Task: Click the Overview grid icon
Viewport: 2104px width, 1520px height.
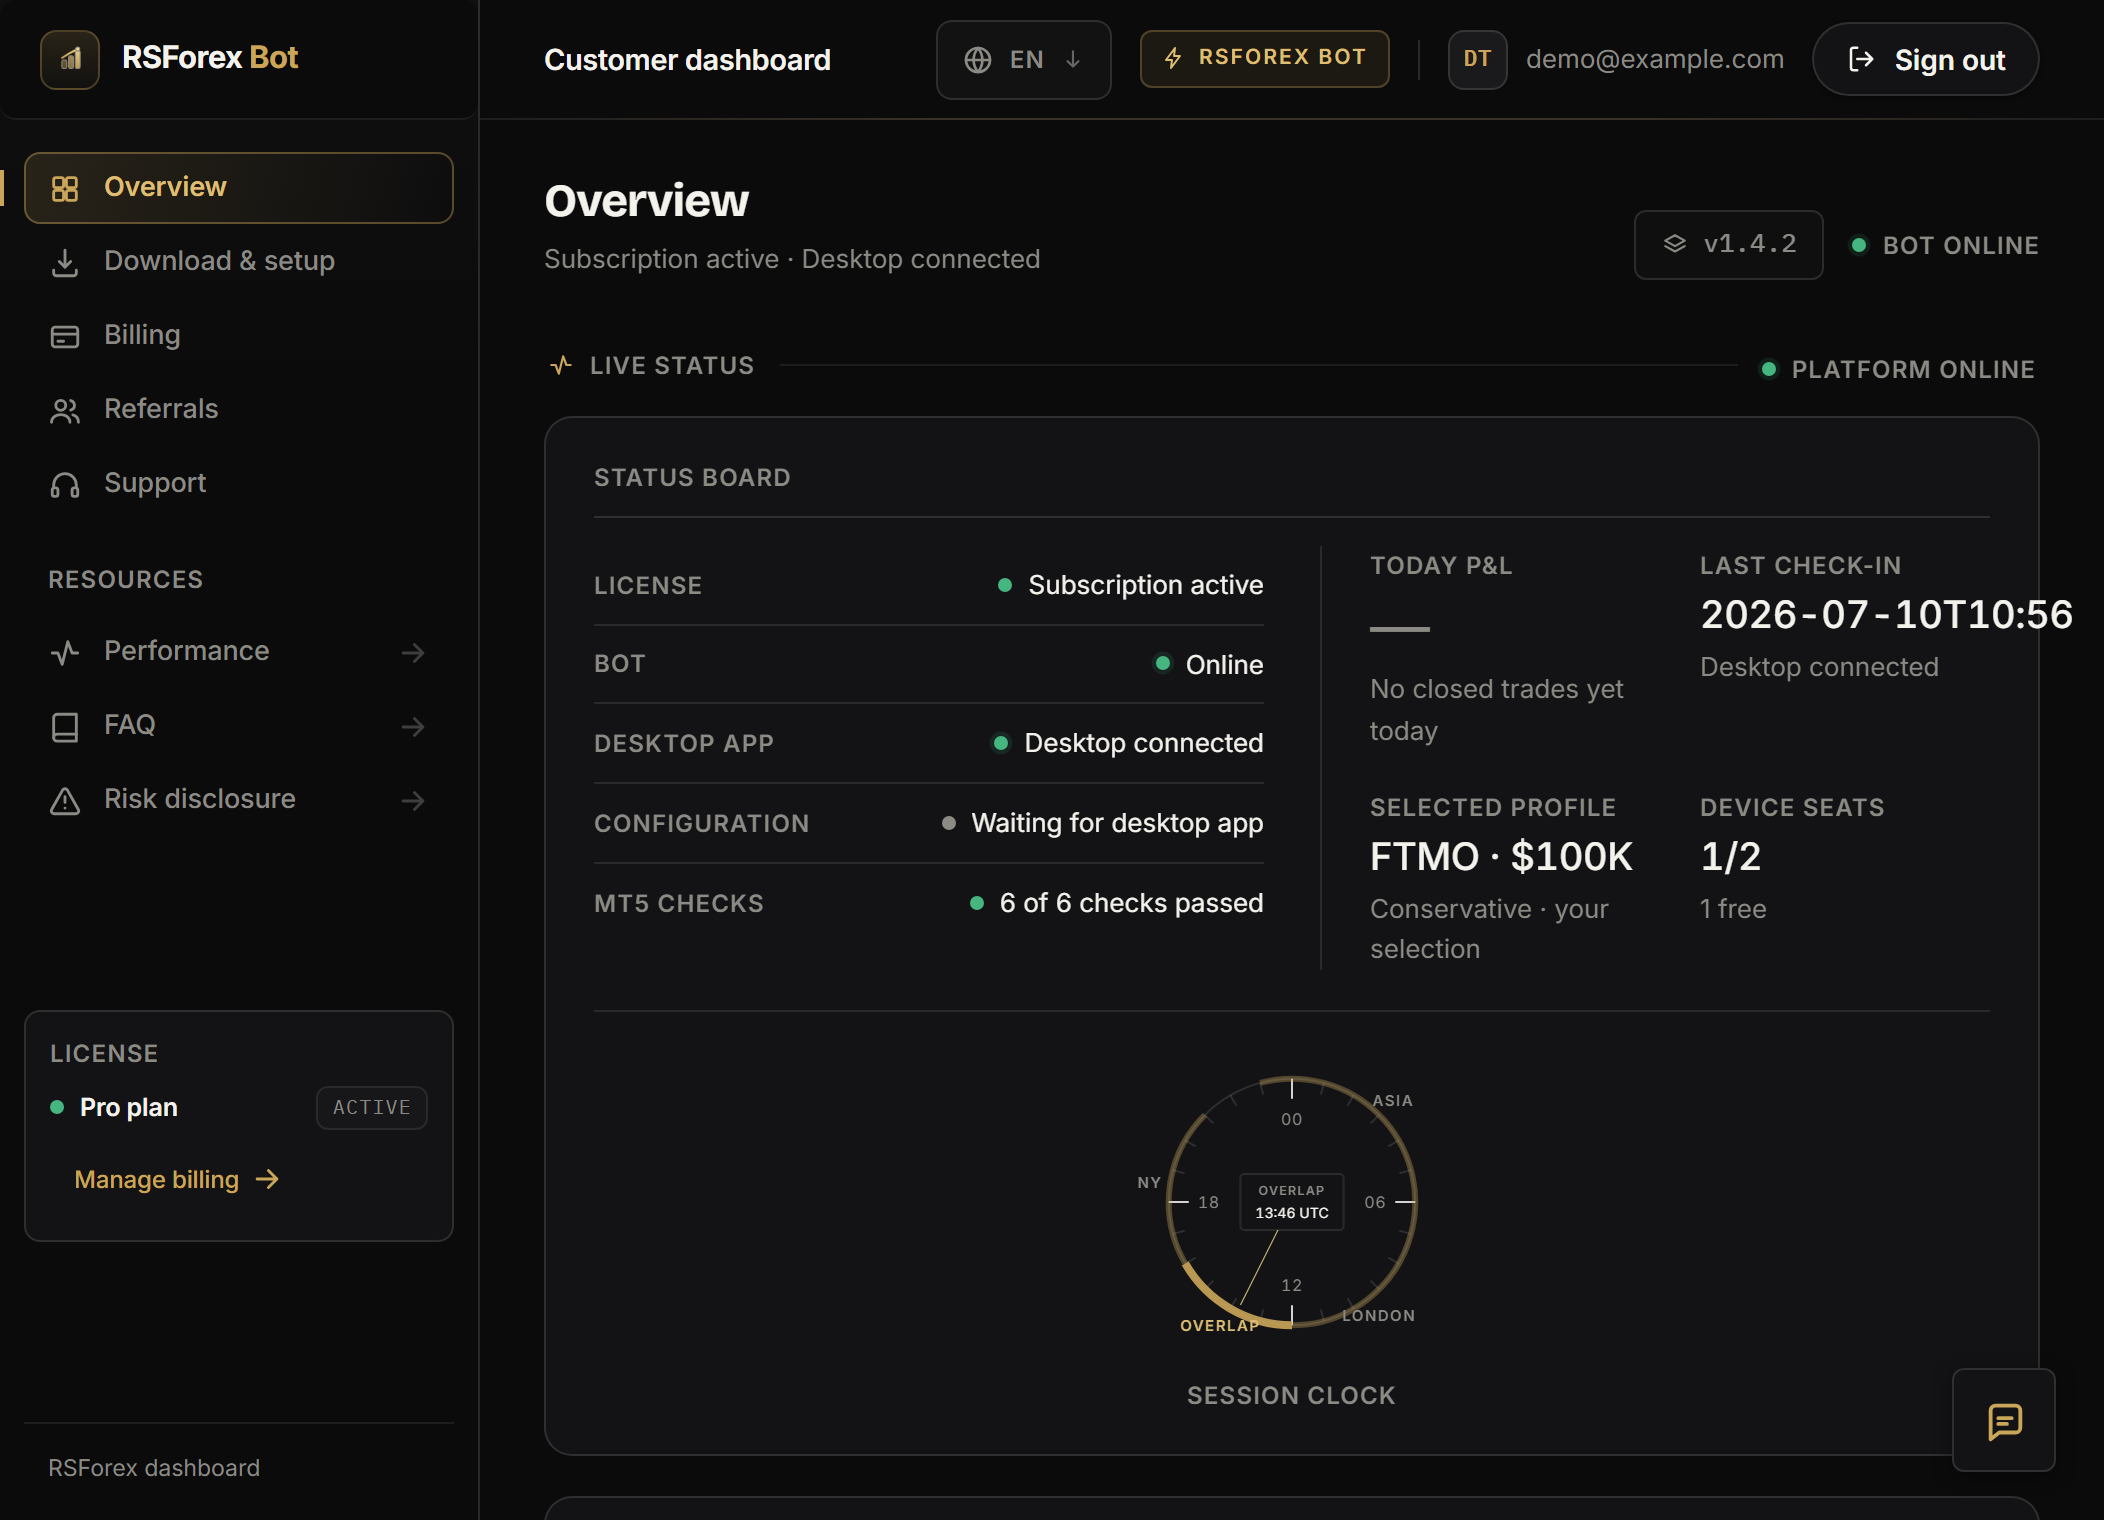Action: [65, 189]
